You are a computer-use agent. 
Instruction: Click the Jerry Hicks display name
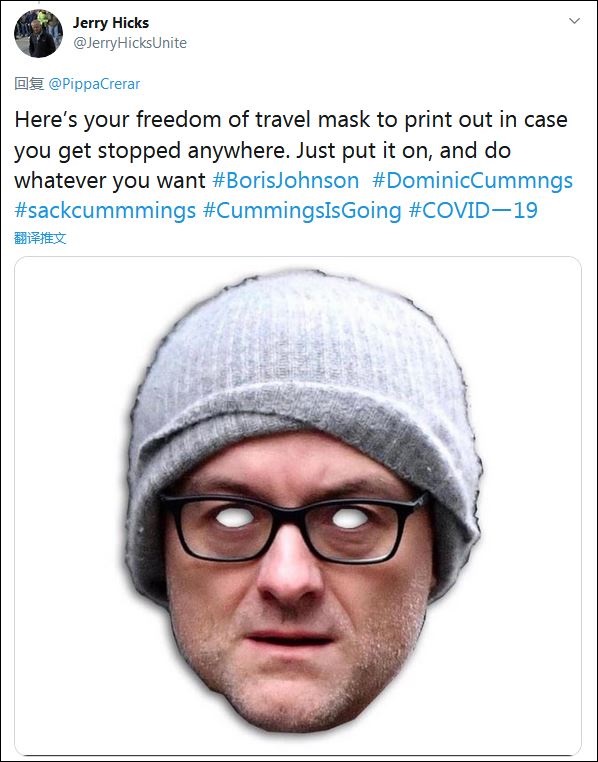point(111,23)
